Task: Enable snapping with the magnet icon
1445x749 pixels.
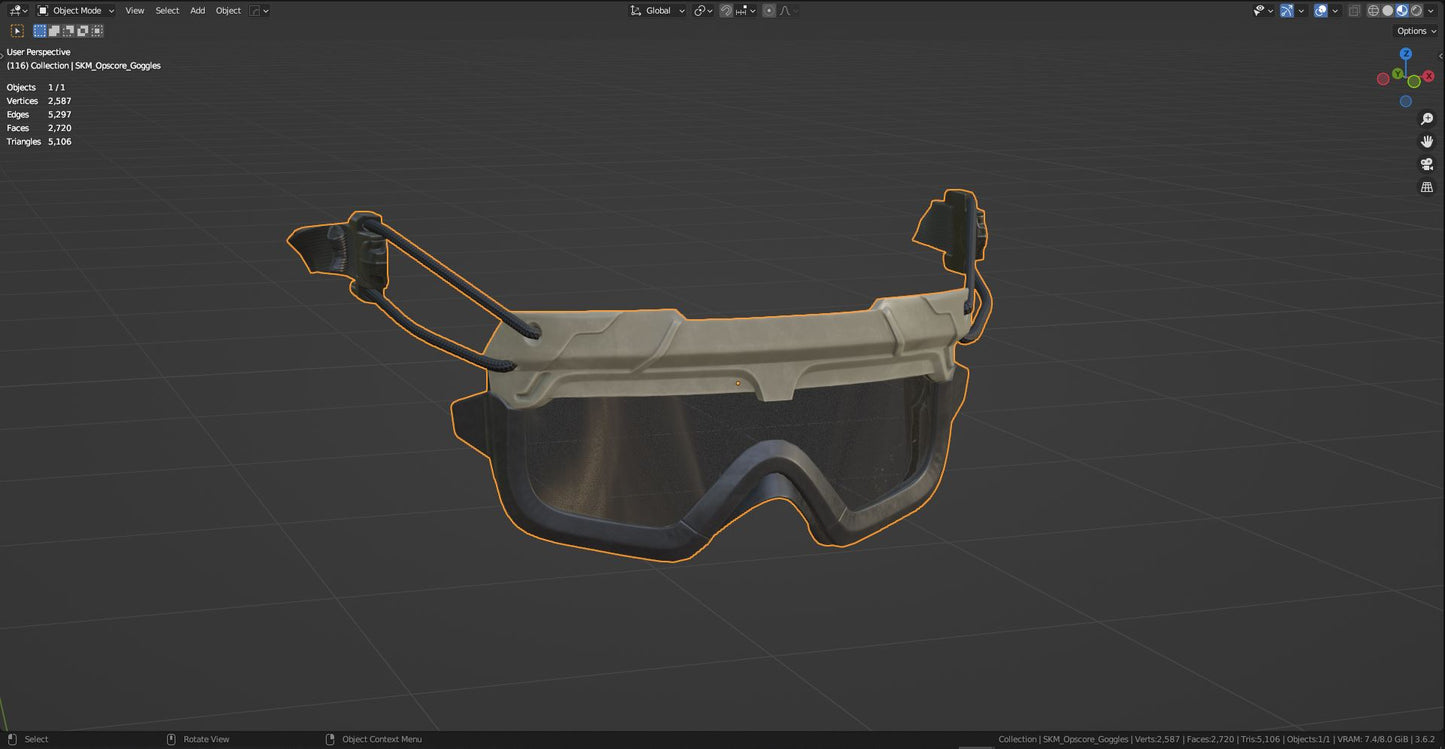Action: coord(727,10)
